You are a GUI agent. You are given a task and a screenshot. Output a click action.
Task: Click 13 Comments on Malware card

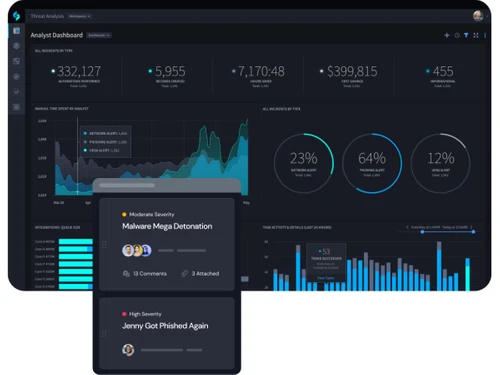[x=150, y=274]
